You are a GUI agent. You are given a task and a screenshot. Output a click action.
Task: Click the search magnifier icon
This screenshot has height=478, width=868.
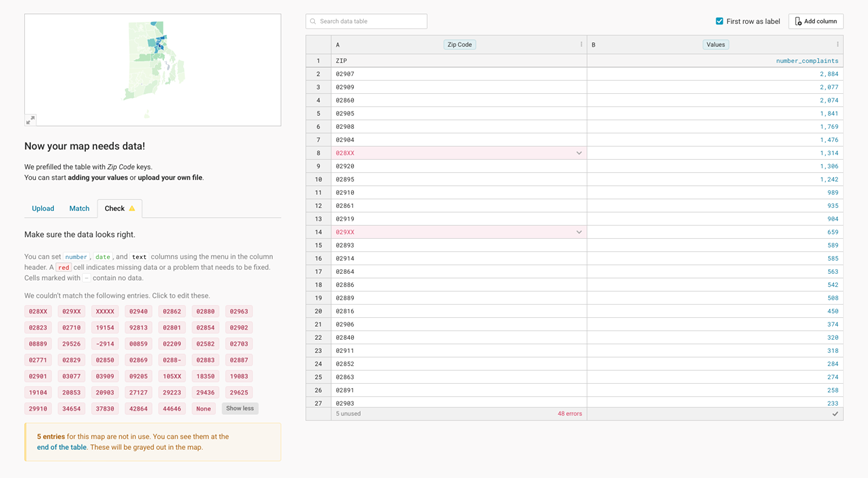(x=313, y=21)
